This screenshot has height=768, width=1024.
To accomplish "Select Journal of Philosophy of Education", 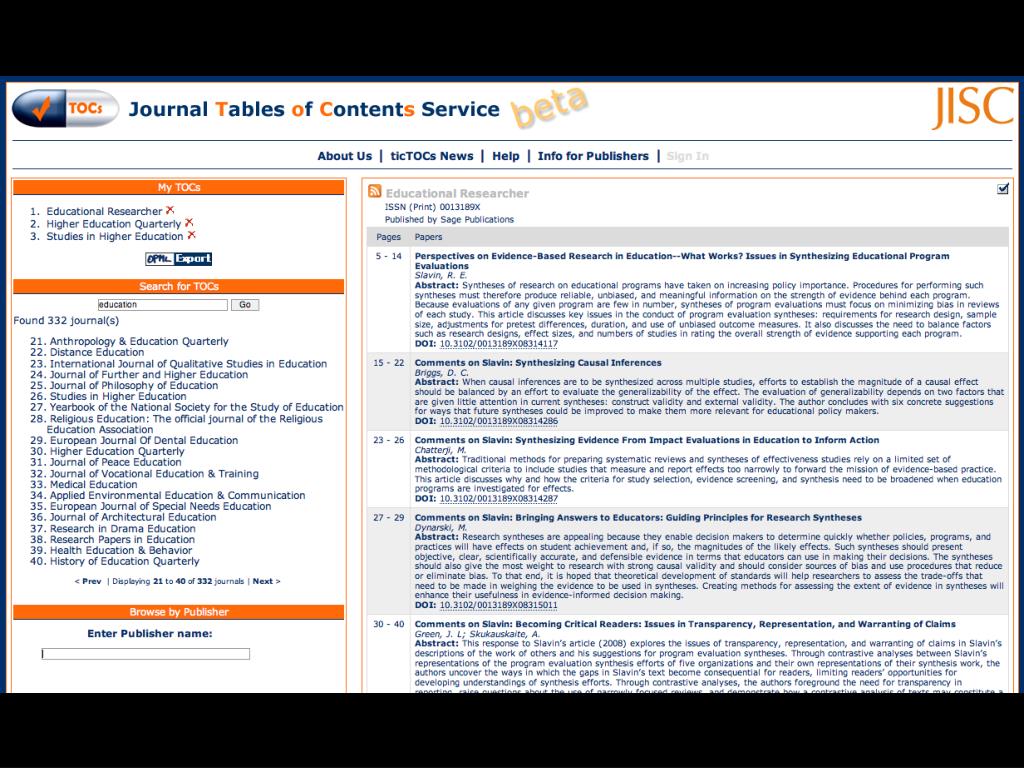I will coord(134,385).
